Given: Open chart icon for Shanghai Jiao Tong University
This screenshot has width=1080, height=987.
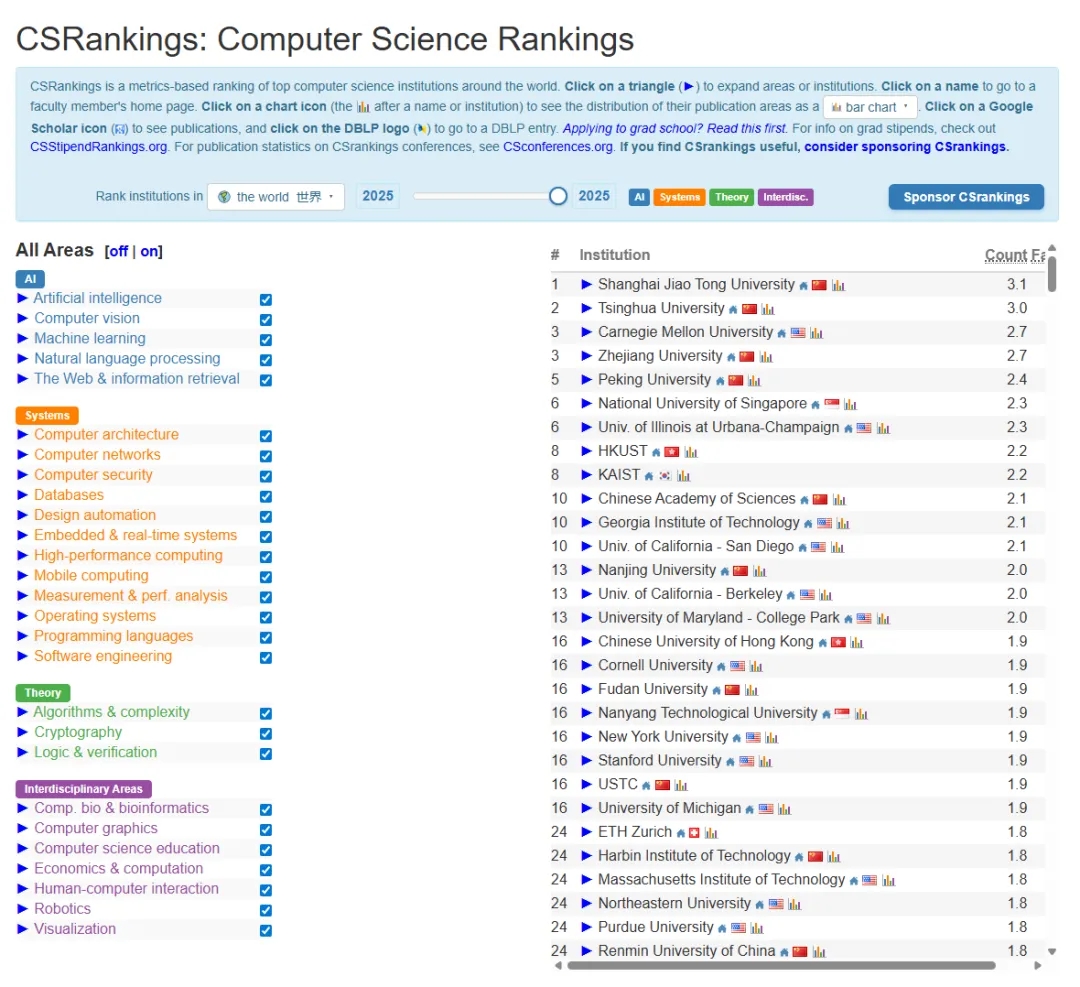Looking at the screenshot, I should pos(838,285).
